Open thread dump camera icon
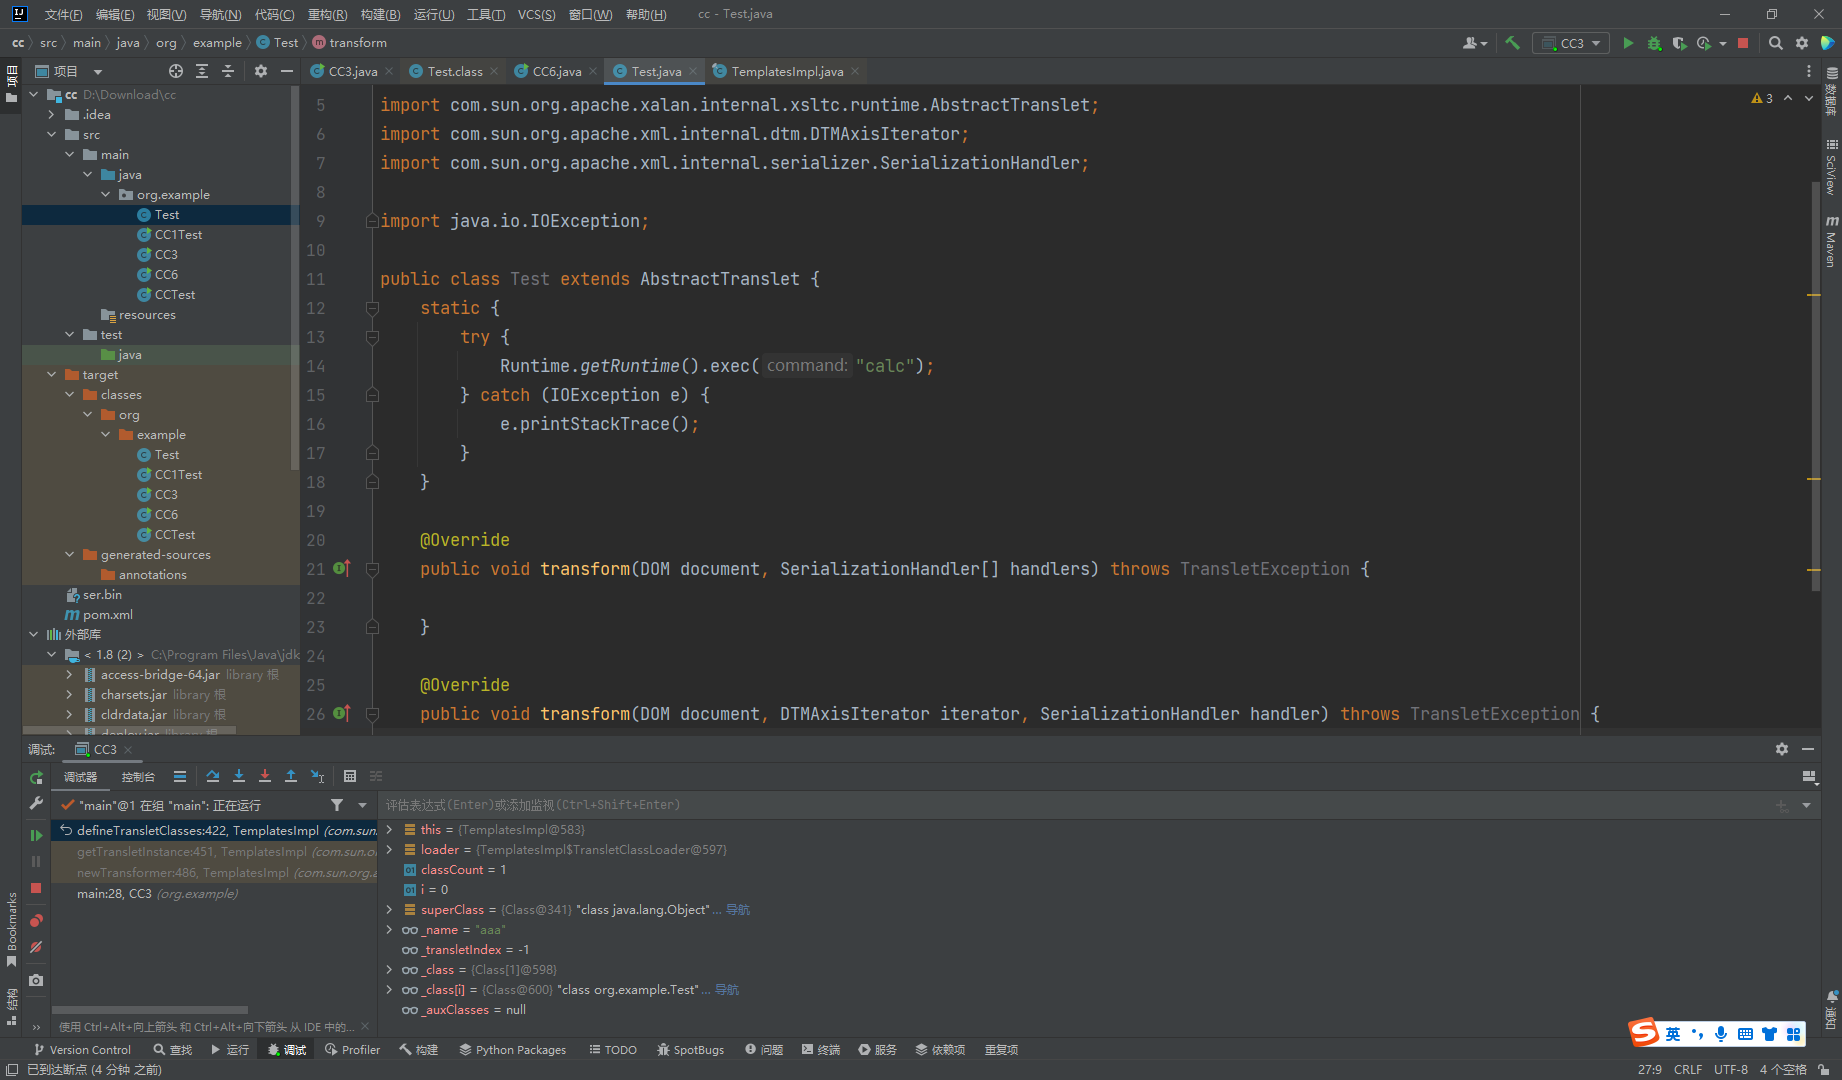This screenshot has width=1842, height=1080. point(36,980)
